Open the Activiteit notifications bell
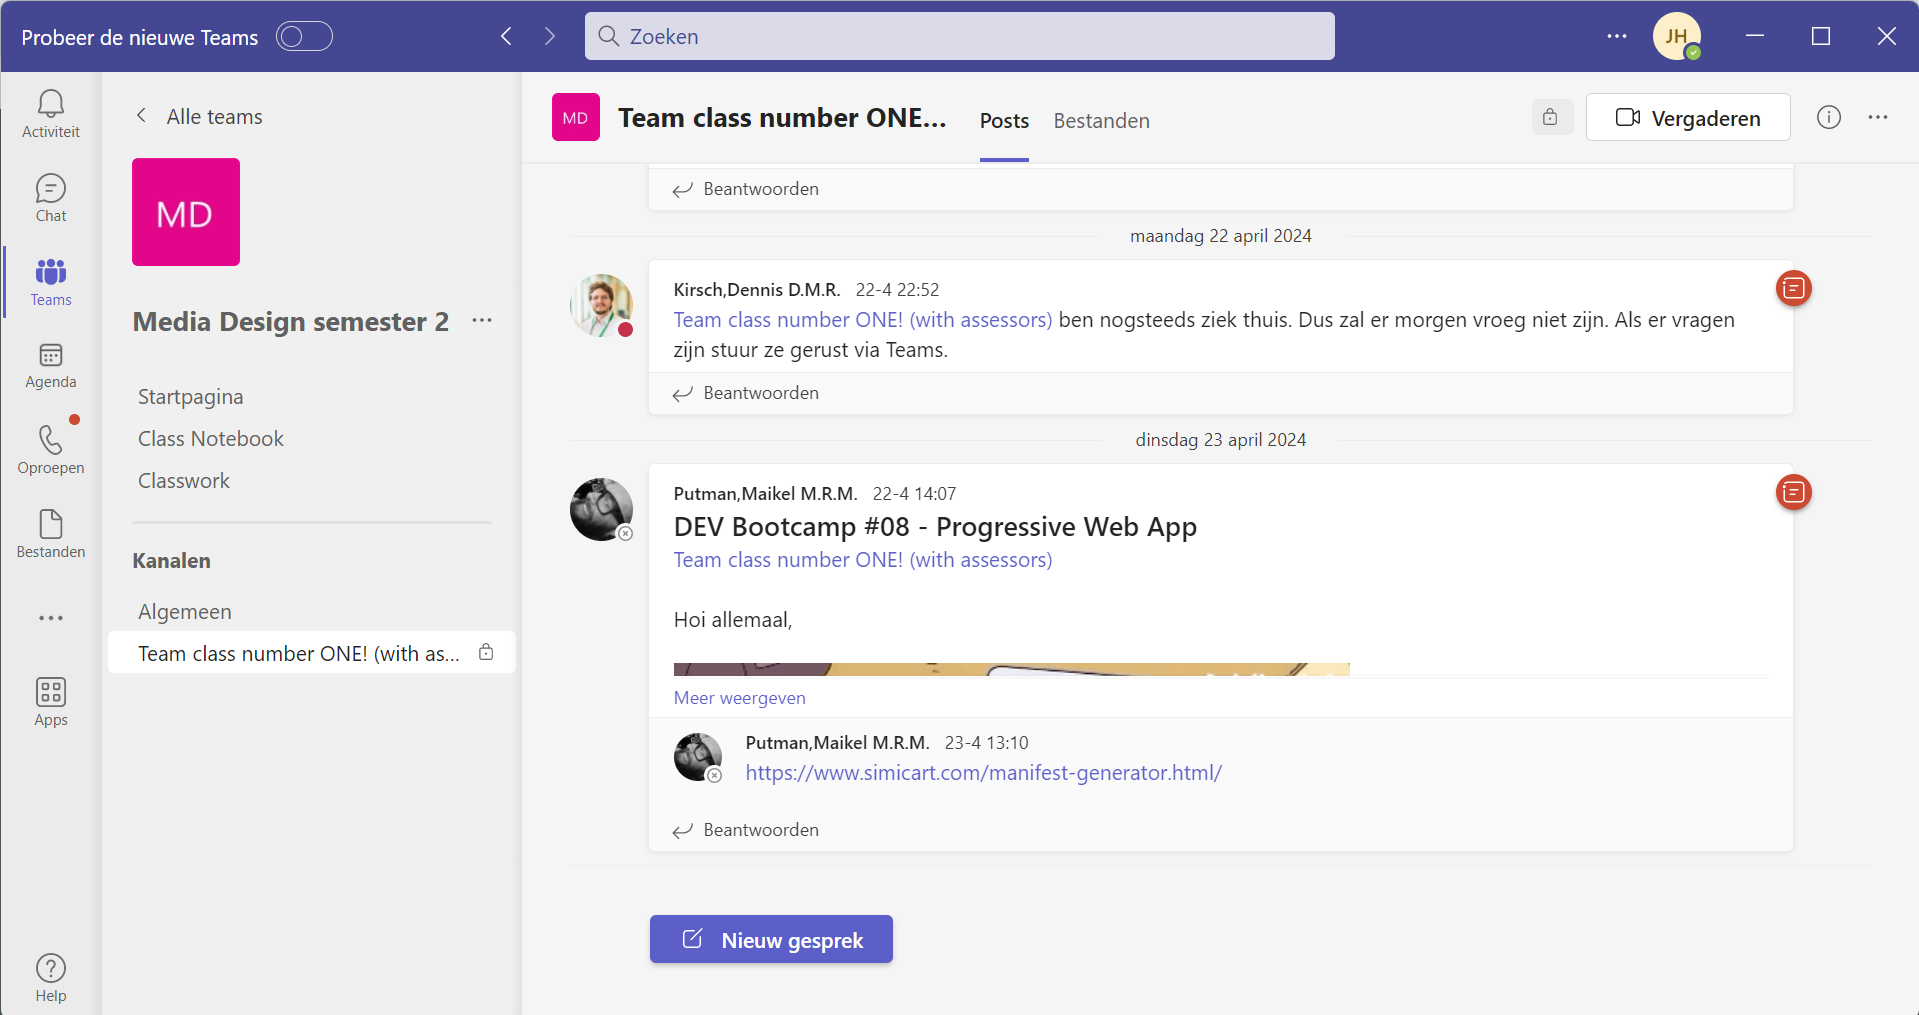This screenshot has height=1015, width=1919. tap(51, 113)
